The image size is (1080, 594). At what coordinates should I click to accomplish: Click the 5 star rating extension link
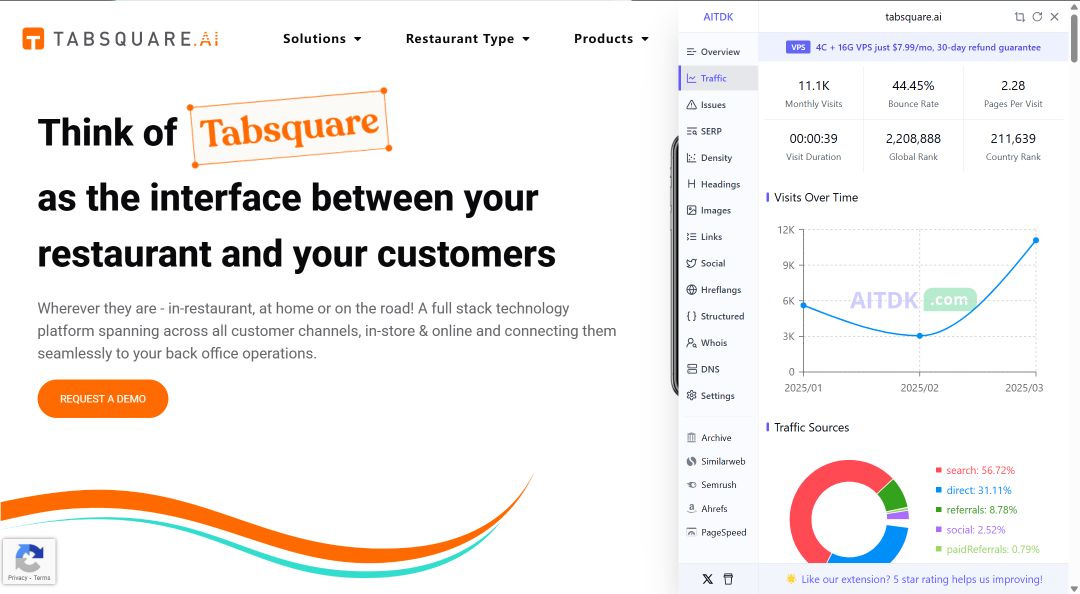coord(913,580)
